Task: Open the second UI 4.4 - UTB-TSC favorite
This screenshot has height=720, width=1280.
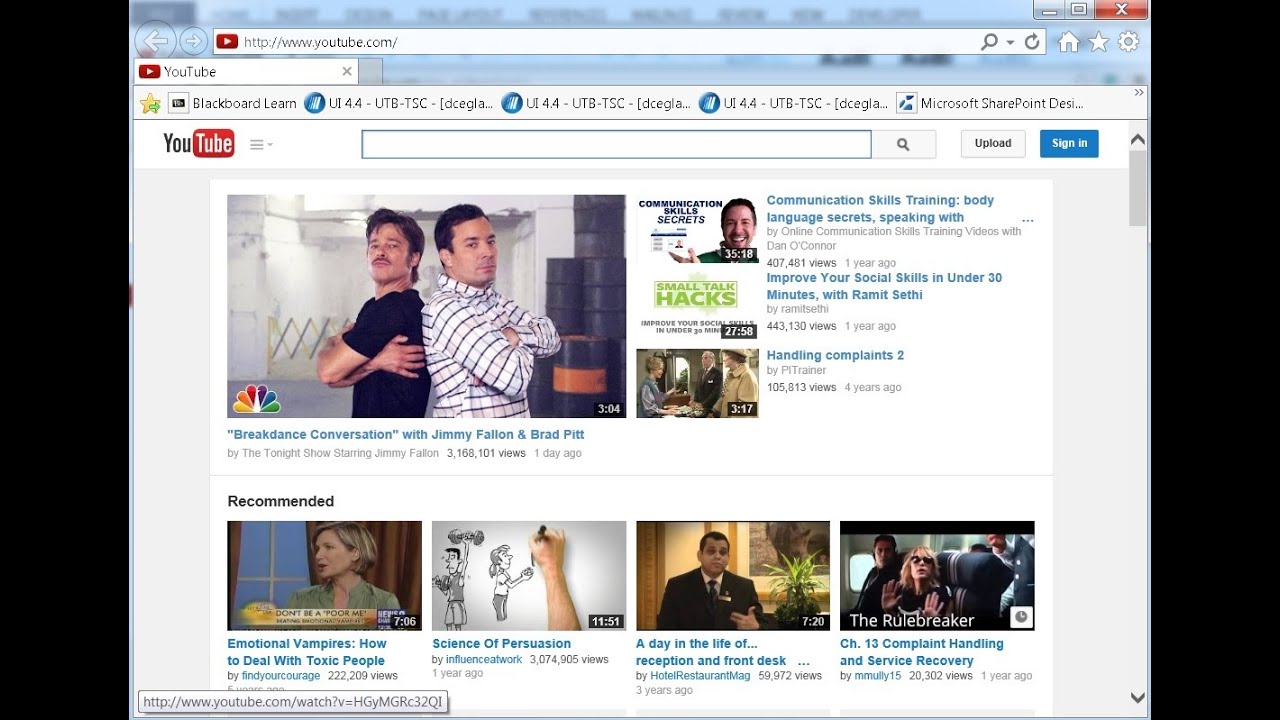Action: pyautogui.click(x=596, y=103)
